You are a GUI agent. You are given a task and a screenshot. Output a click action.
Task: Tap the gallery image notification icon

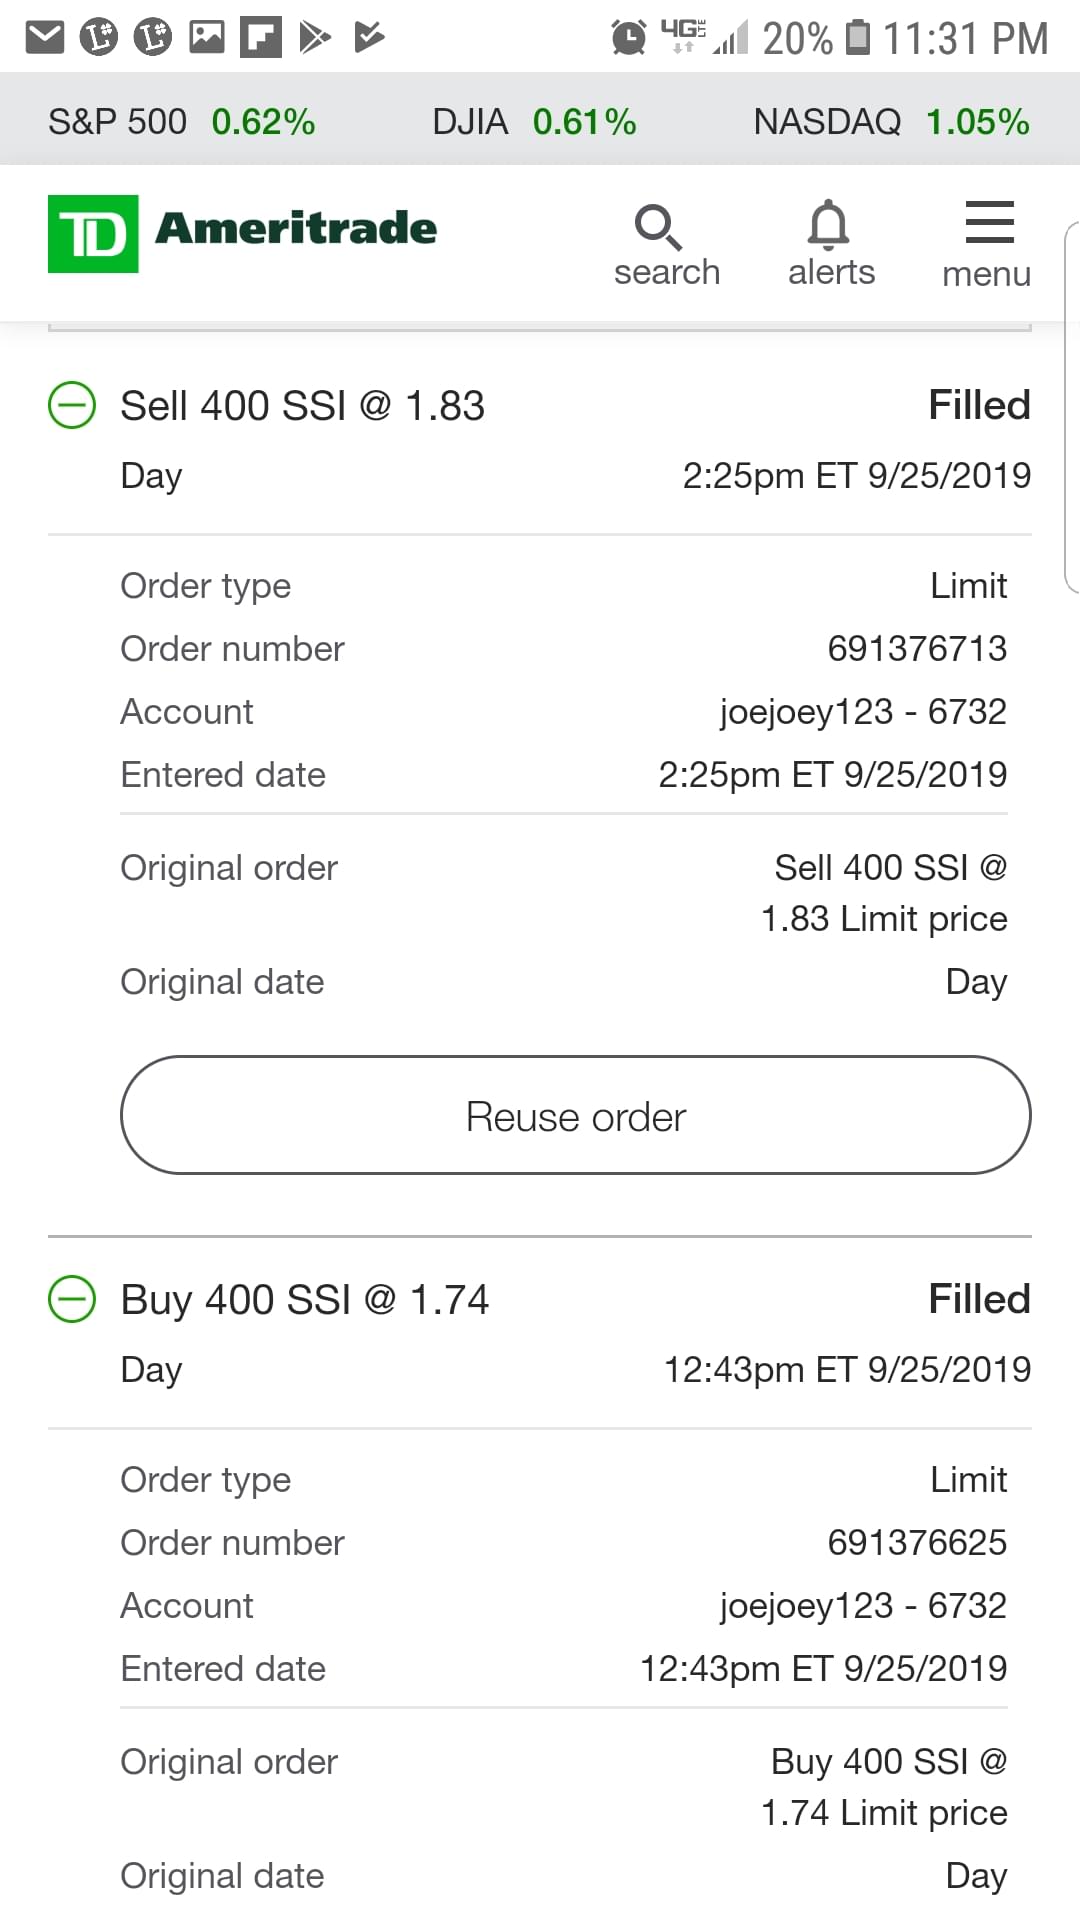(x=207, y=38)
